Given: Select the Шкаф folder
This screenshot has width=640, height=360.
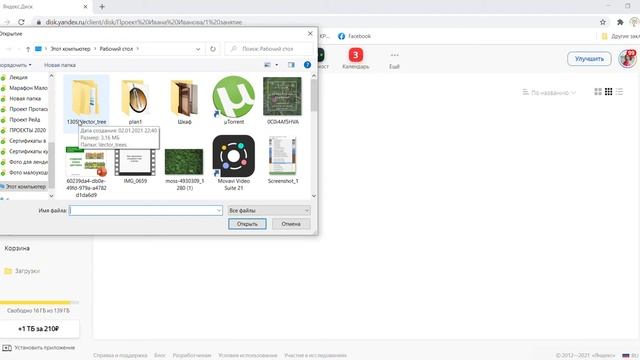Looking at the screenshot, I should coord(184,102).
